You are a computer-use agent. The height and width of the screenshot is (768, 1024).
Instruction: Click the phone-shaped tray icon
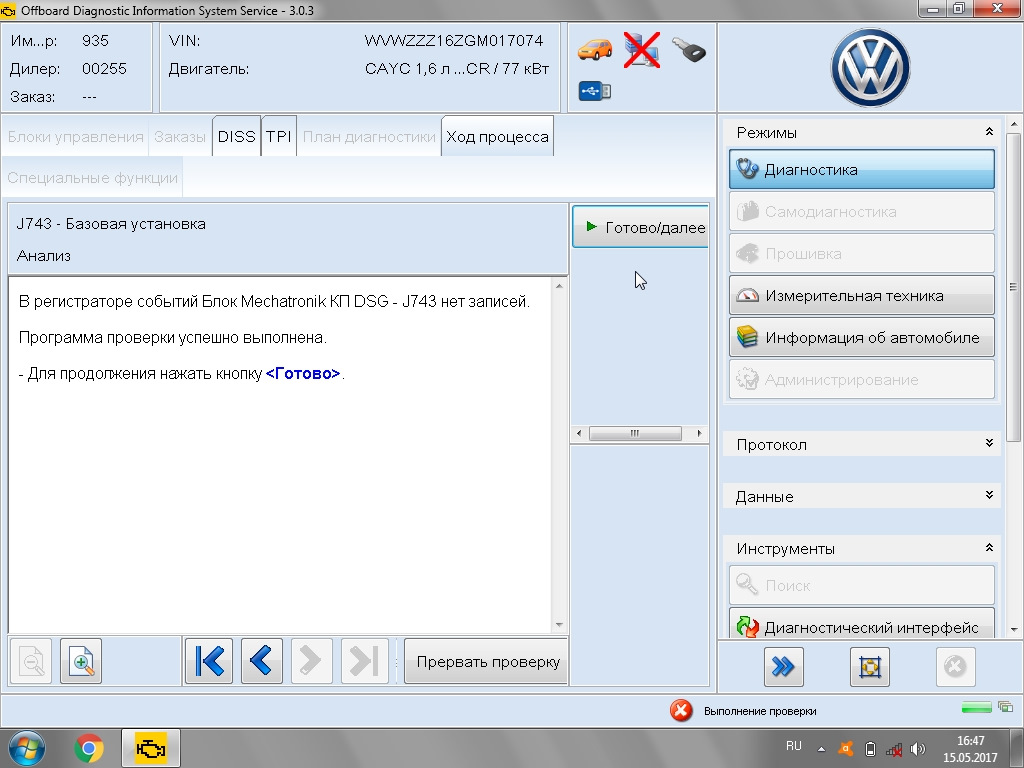click(x=870, y=749)
